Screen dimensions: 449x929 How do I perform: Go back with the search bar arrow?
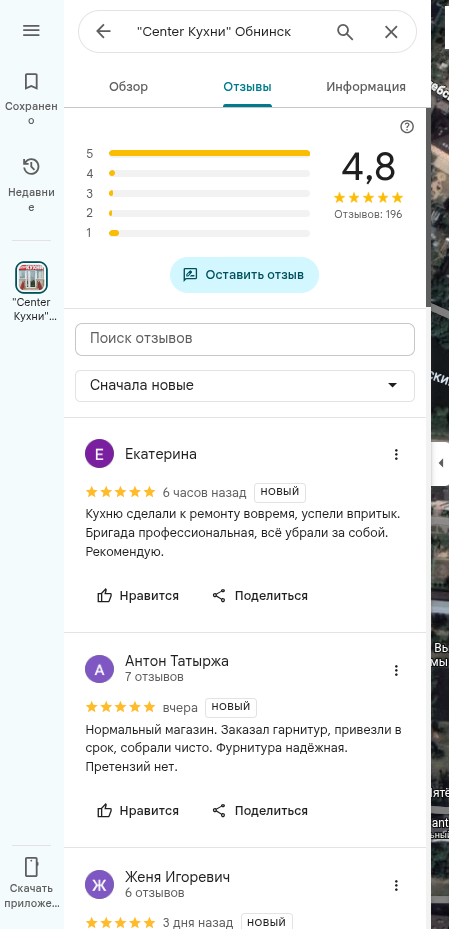[x=104, y=31]
